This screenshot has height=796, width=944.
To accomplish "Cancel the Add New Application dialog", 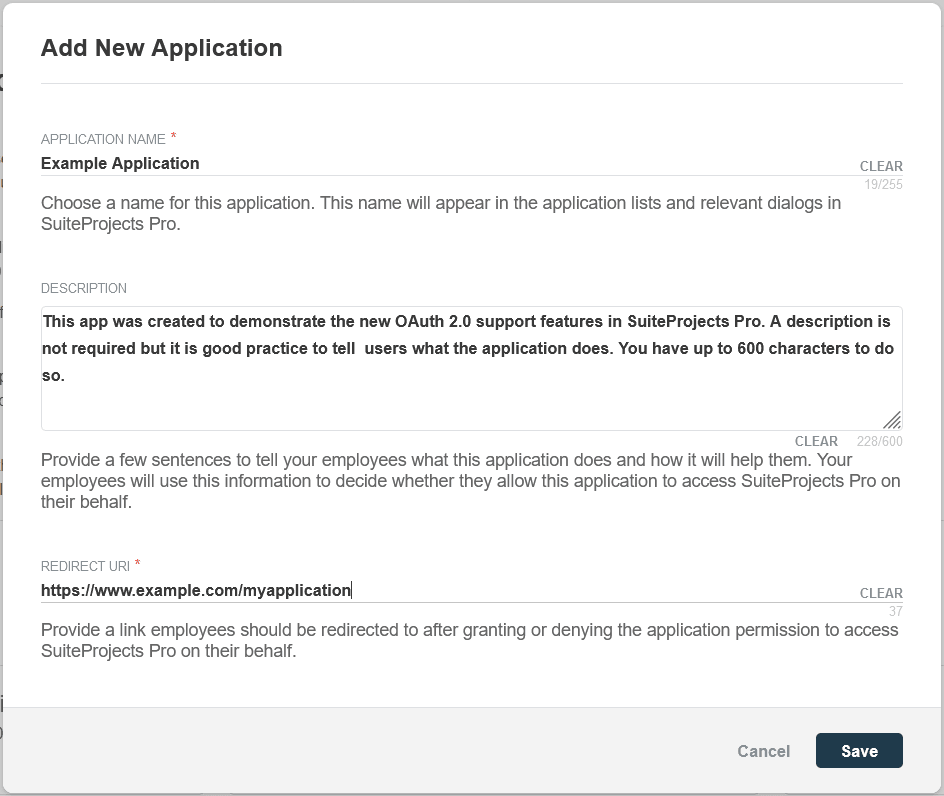I will [763, 751].
